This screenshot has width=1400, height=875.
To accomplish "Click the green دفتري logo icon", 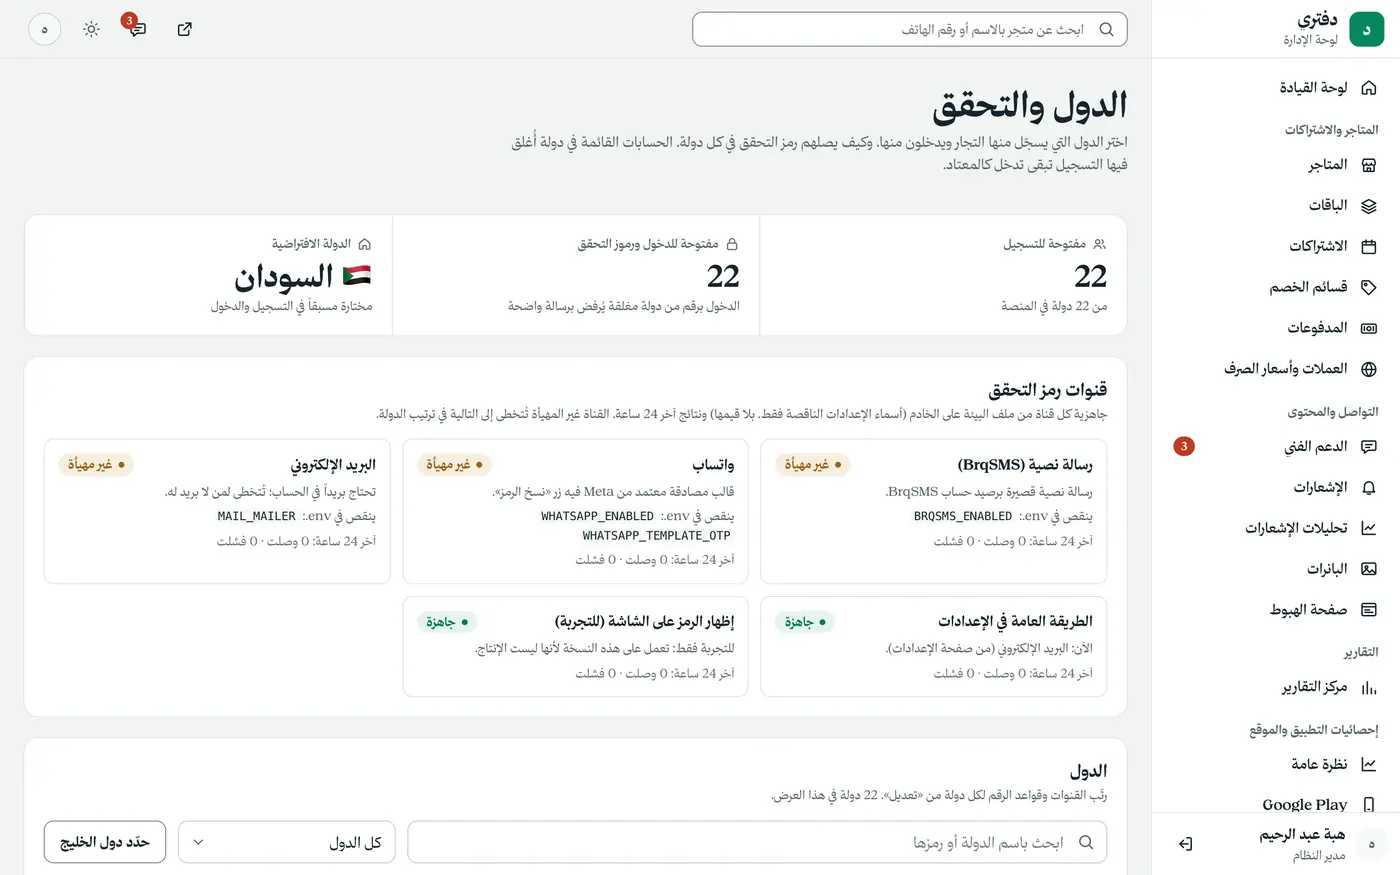I will pos(1366,29).
